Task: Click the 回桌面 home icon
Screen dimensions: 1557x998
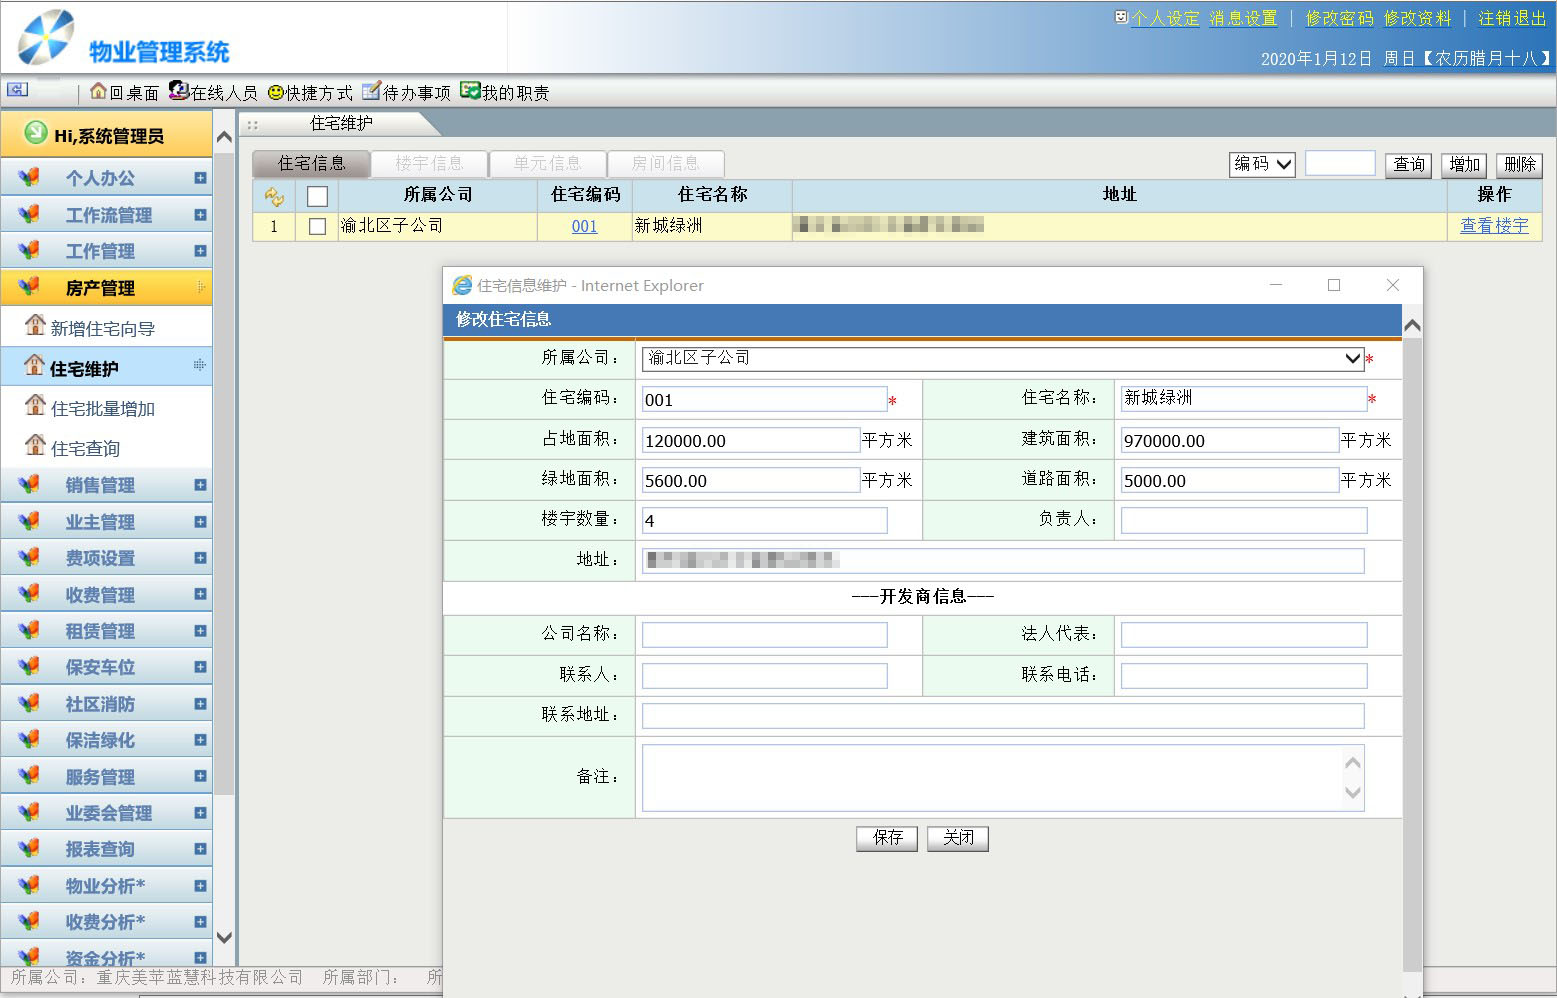Action: [98, 92]
